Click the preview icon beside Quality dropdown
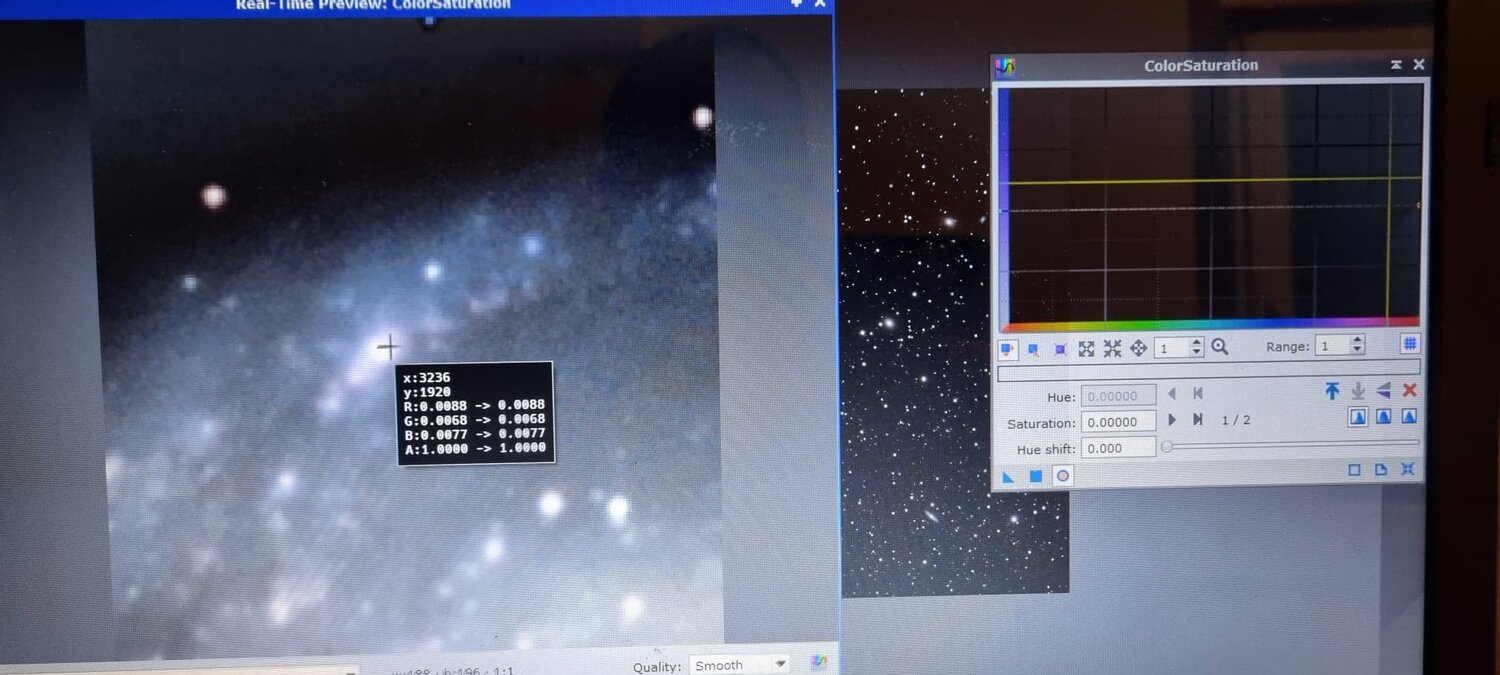This screenshot has width=1500, height=675. pyautogui.click(x=819, y=662)
